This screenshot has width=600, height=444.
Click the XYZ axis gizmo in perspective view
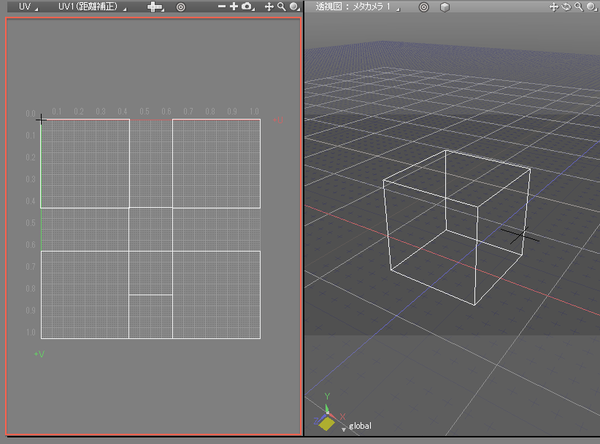[327, 414]
